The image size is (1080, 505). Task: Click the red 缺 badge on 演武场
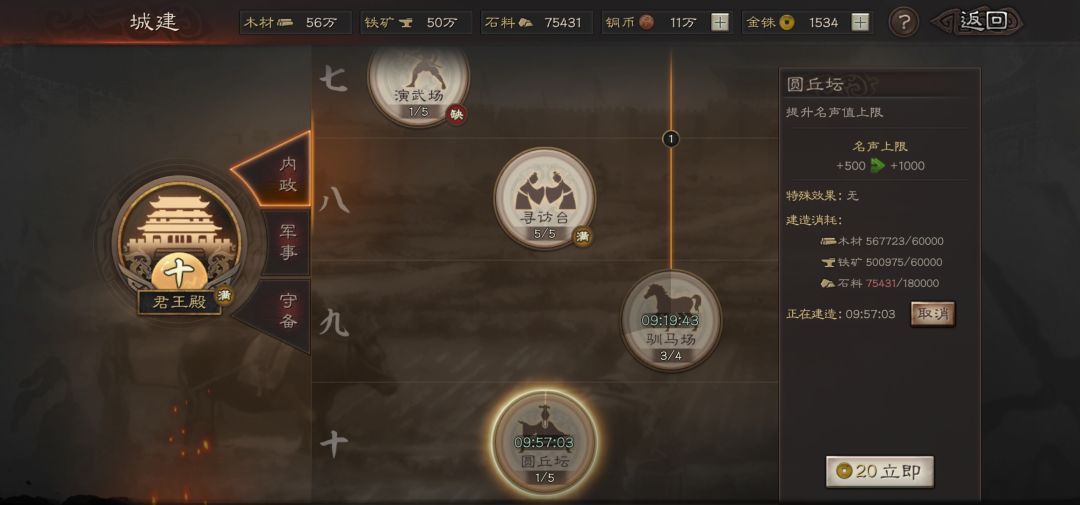click(x=455, y=114)
